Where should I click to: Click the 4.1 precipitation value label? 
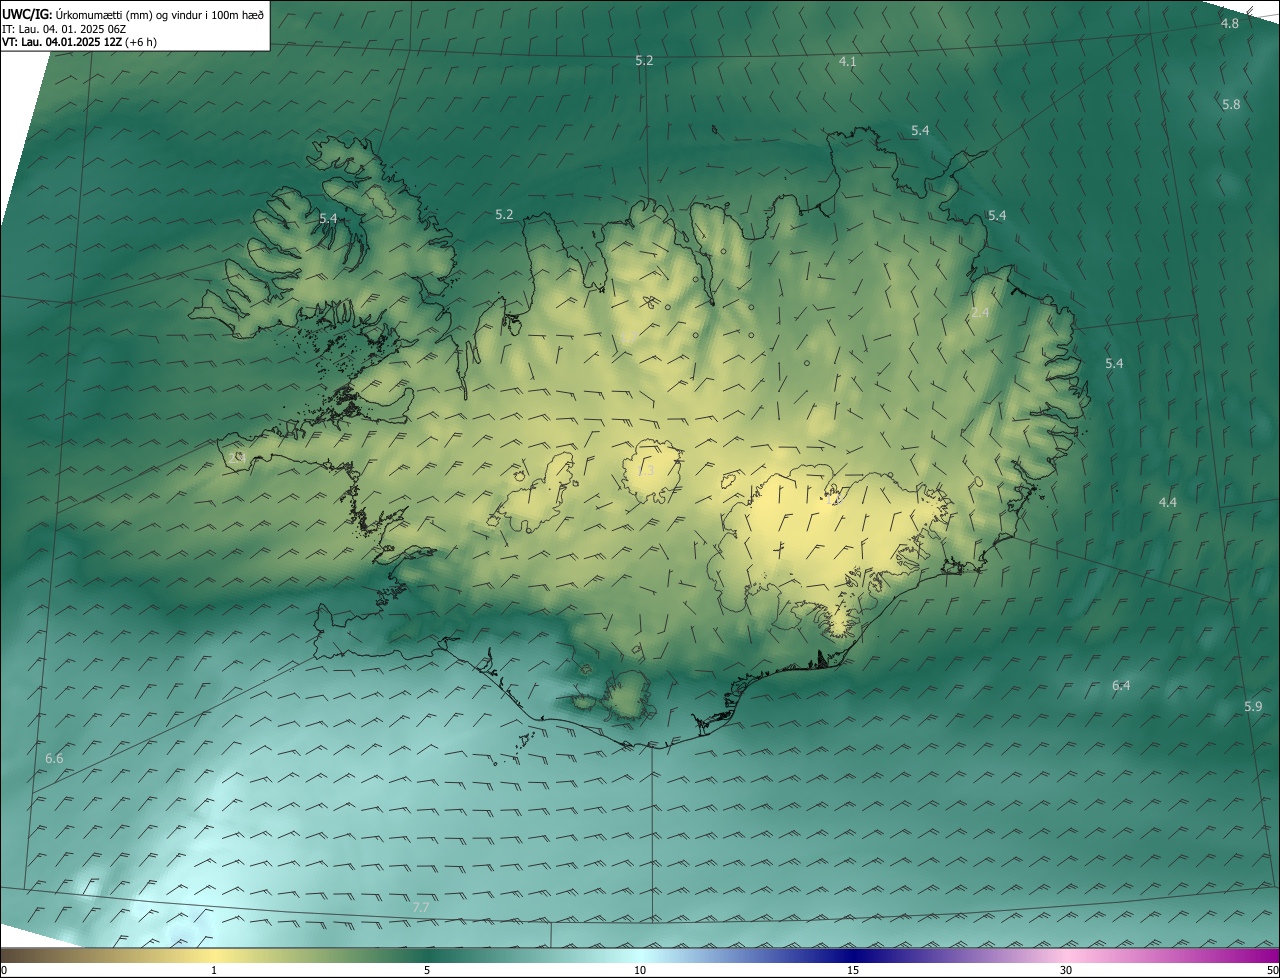[x=847, y=61]
